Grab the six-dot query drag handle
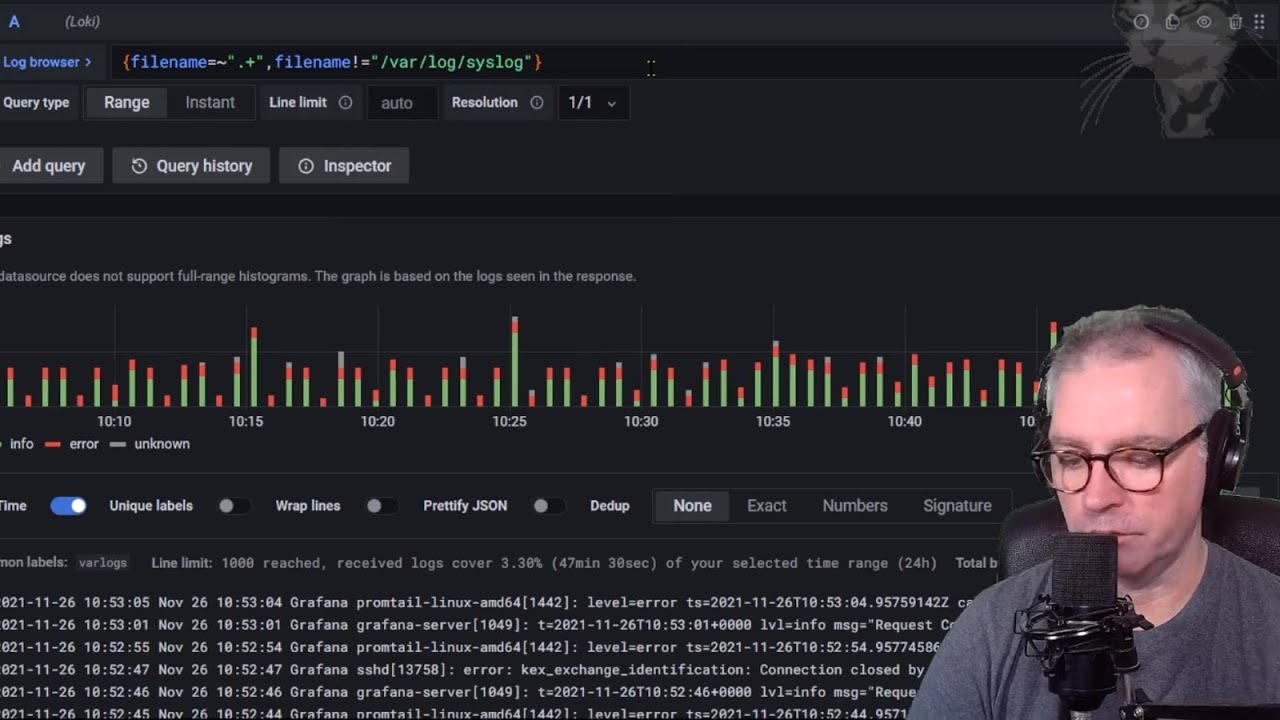The width and height of the screenshot is (1280, 720). click(1259, 22)
